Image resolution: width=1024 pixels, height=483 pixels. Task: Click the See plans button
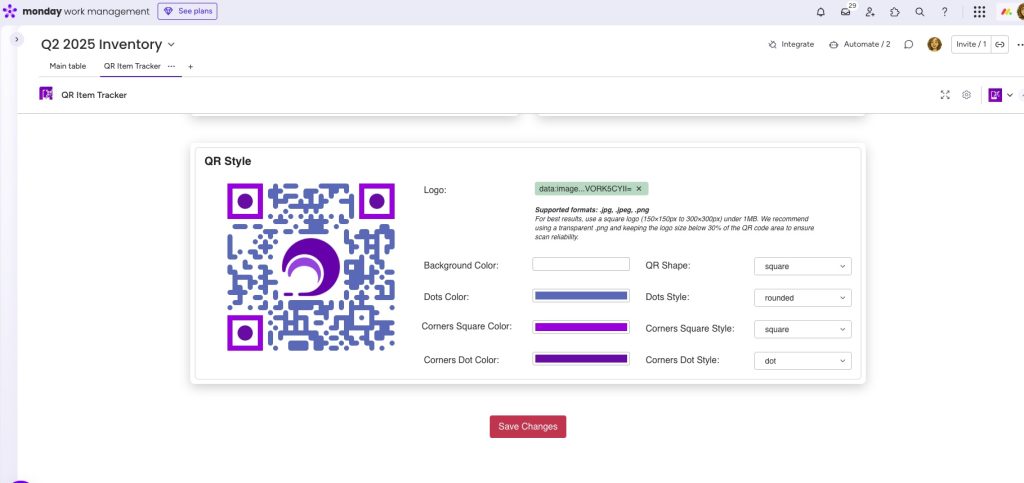coord(187,11)
